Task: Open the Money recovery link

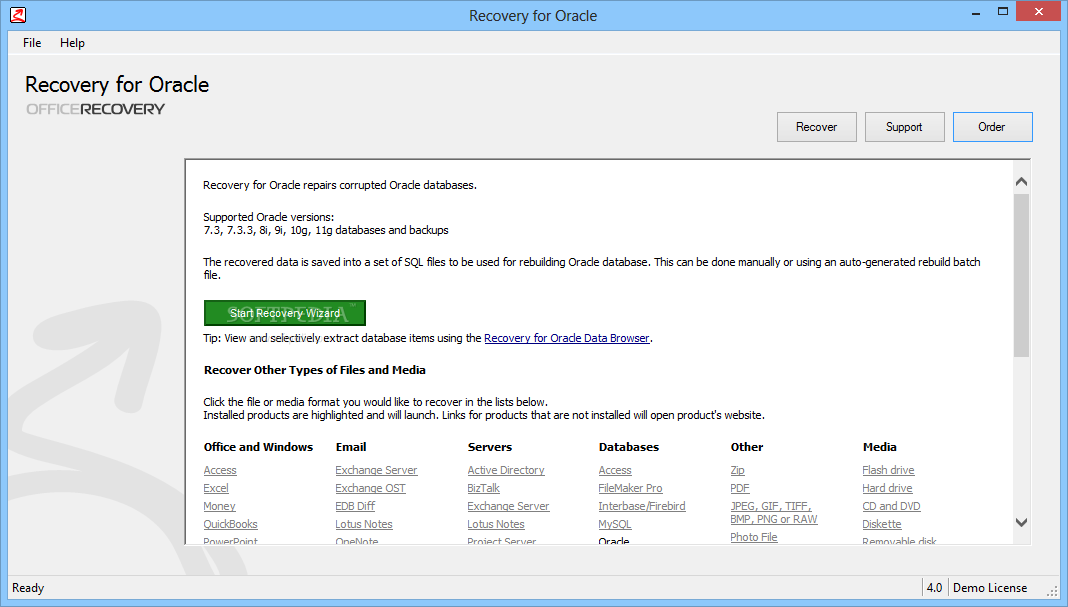Action: 219,506
